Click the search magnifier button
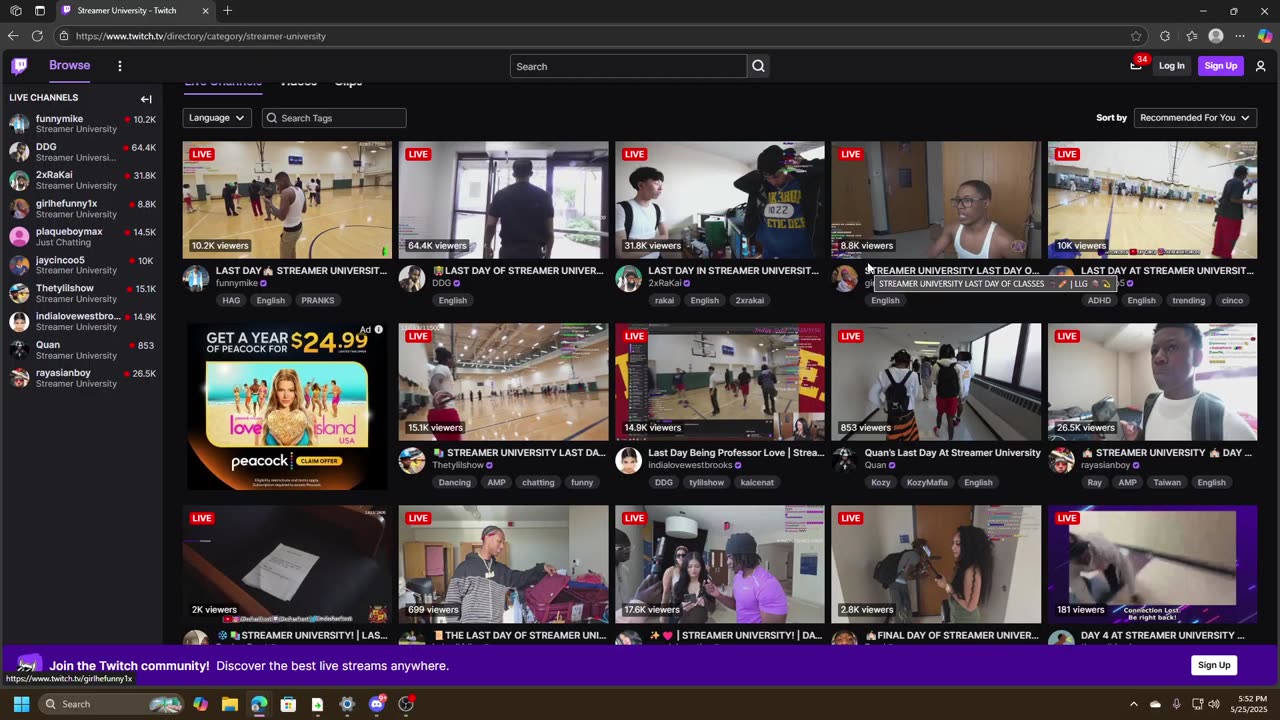Image resolution: width=1280 pixels, height=720 pixels. [x=758, y=66]
